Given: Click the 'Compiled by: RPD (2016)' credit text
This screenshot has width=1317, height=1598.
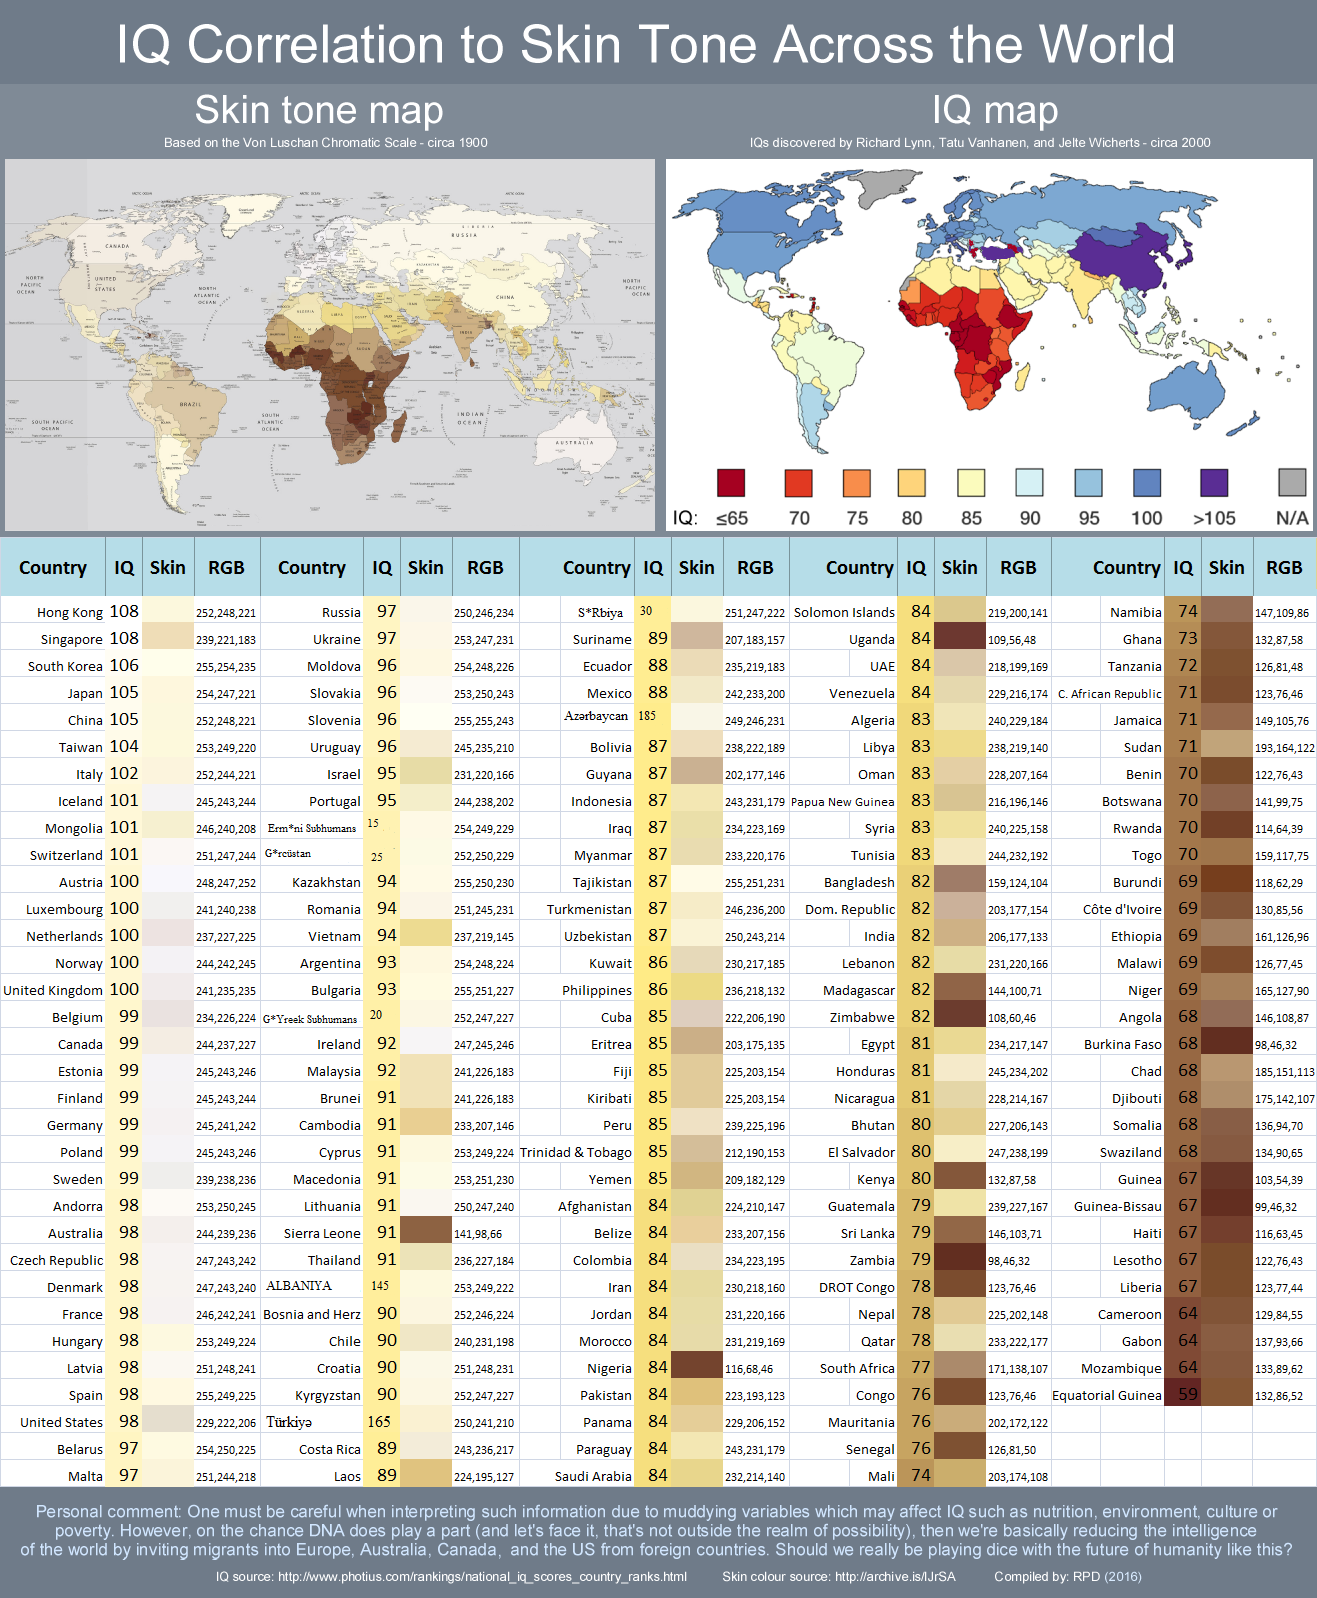Looking at the screenshot, I should pos(1068,1577).
